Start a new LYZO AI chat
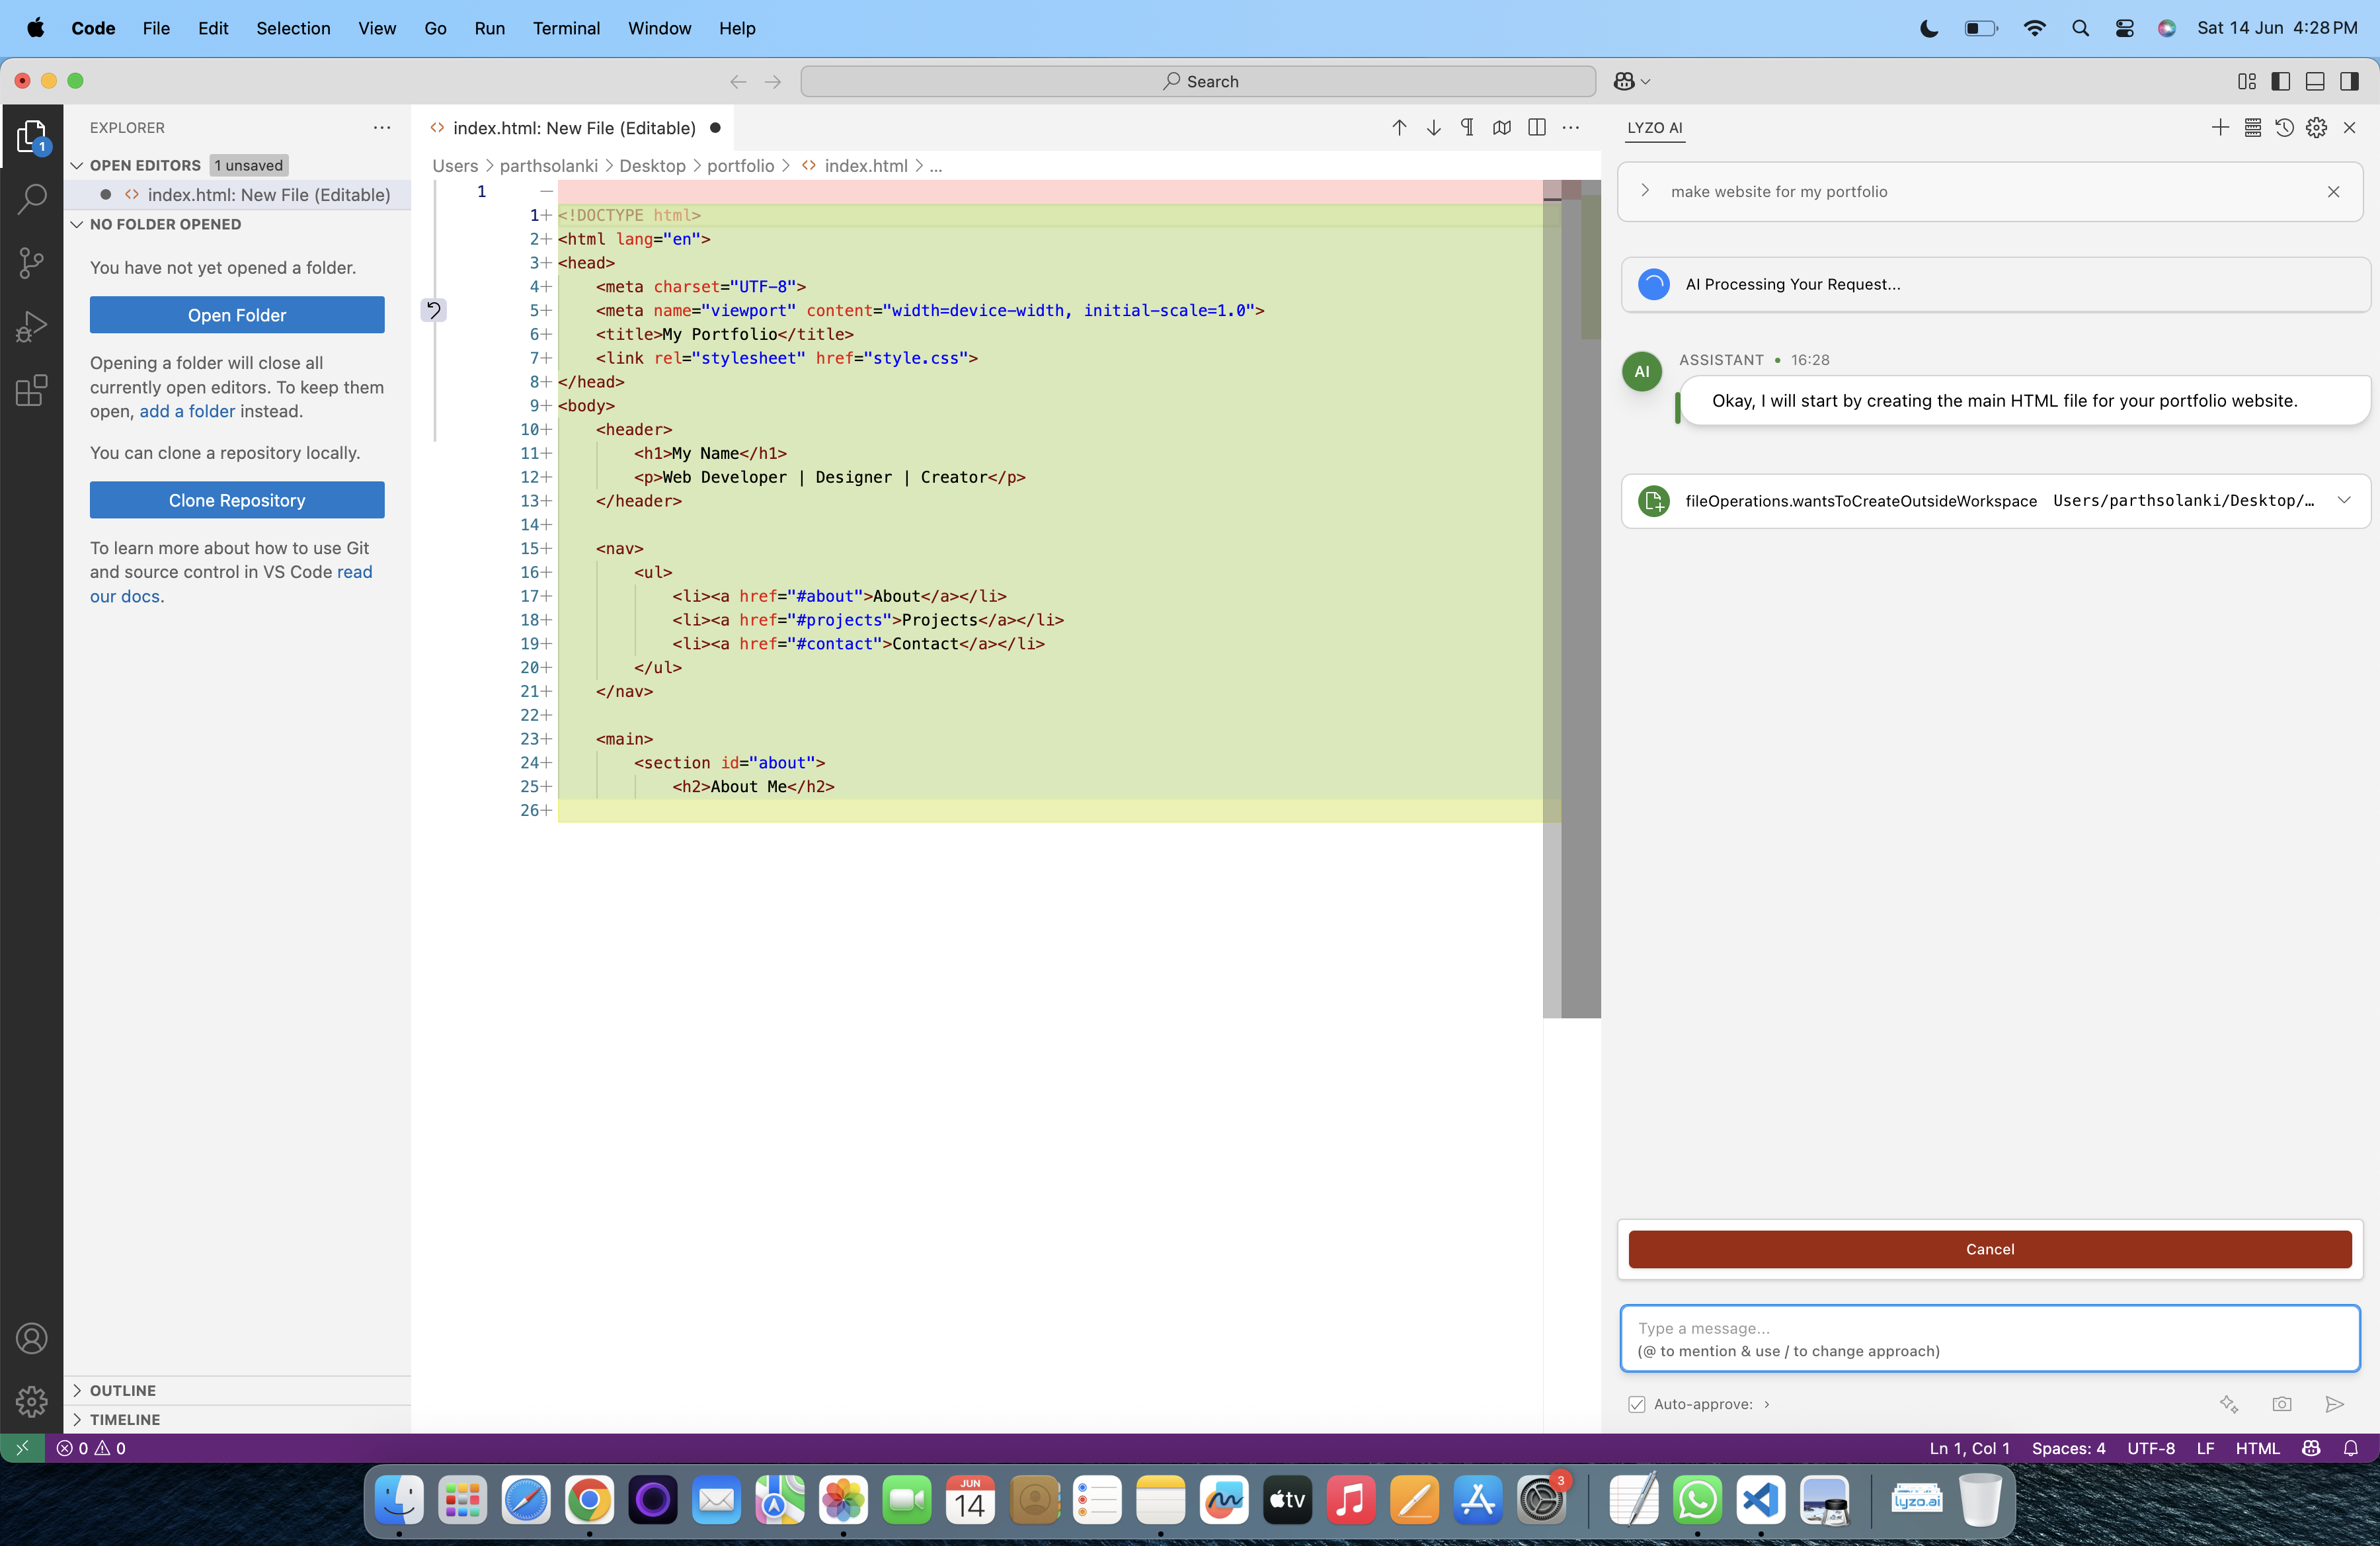 point(2220,128)
